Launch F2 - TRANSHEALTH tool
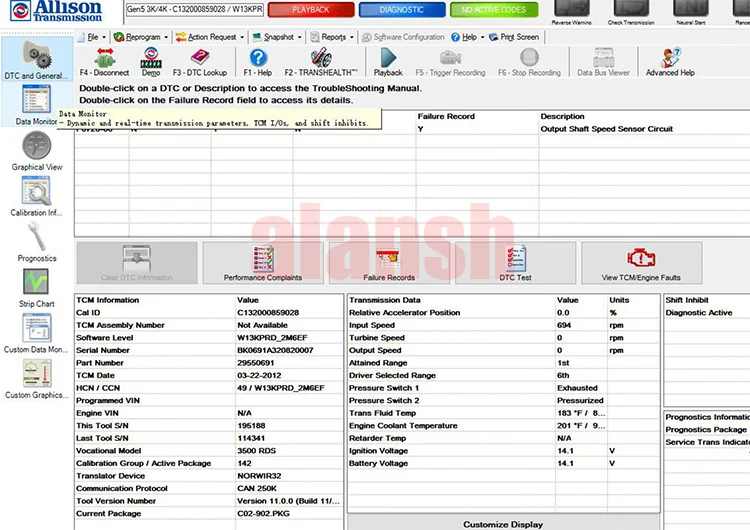Viewport: 750px width, 530px height. coord(320,62)
